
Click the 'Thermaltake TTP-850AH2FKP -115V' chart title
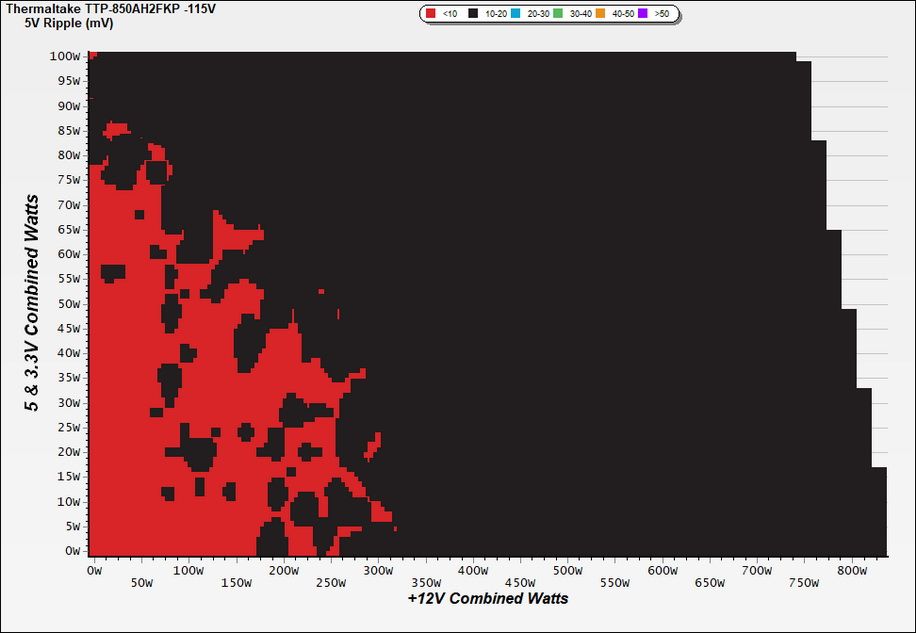(110, 9)
